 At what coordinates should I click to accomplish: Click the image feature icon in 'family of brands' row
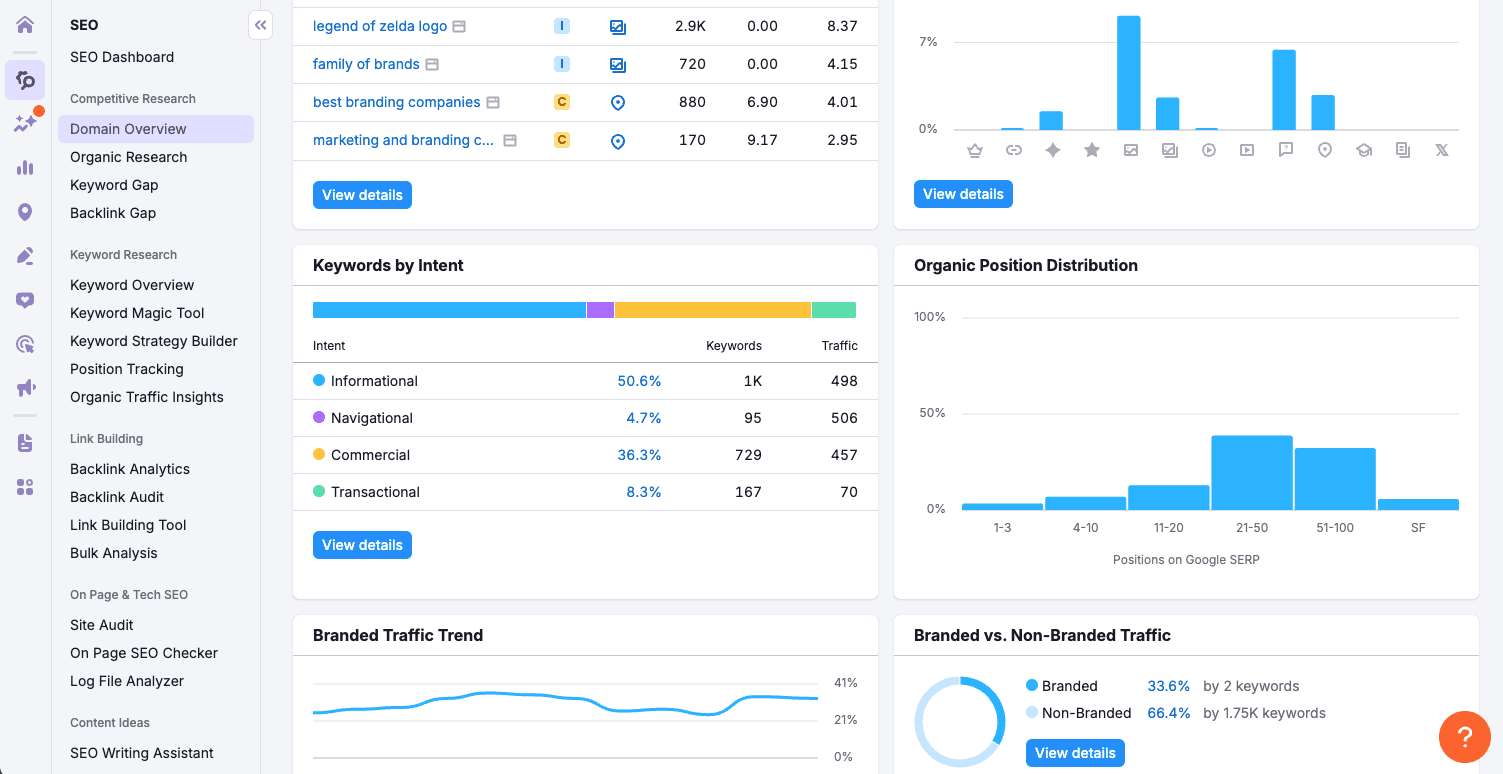(x=618, y=65)
